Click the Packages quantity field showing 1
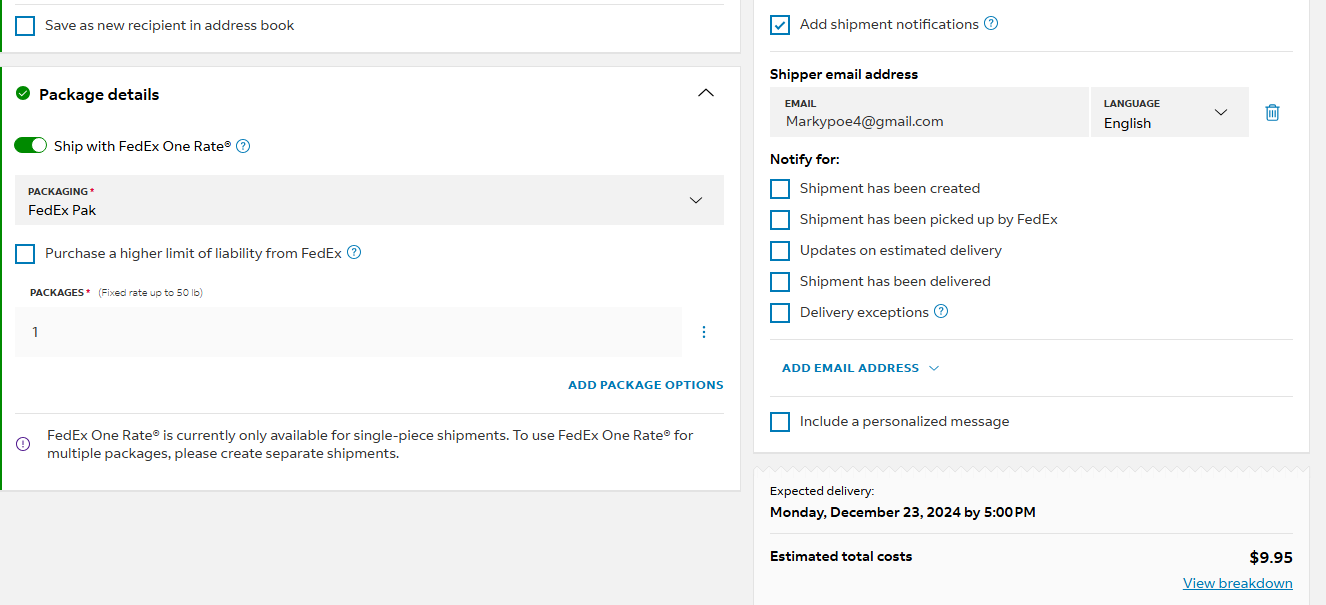 coord(348,332)
